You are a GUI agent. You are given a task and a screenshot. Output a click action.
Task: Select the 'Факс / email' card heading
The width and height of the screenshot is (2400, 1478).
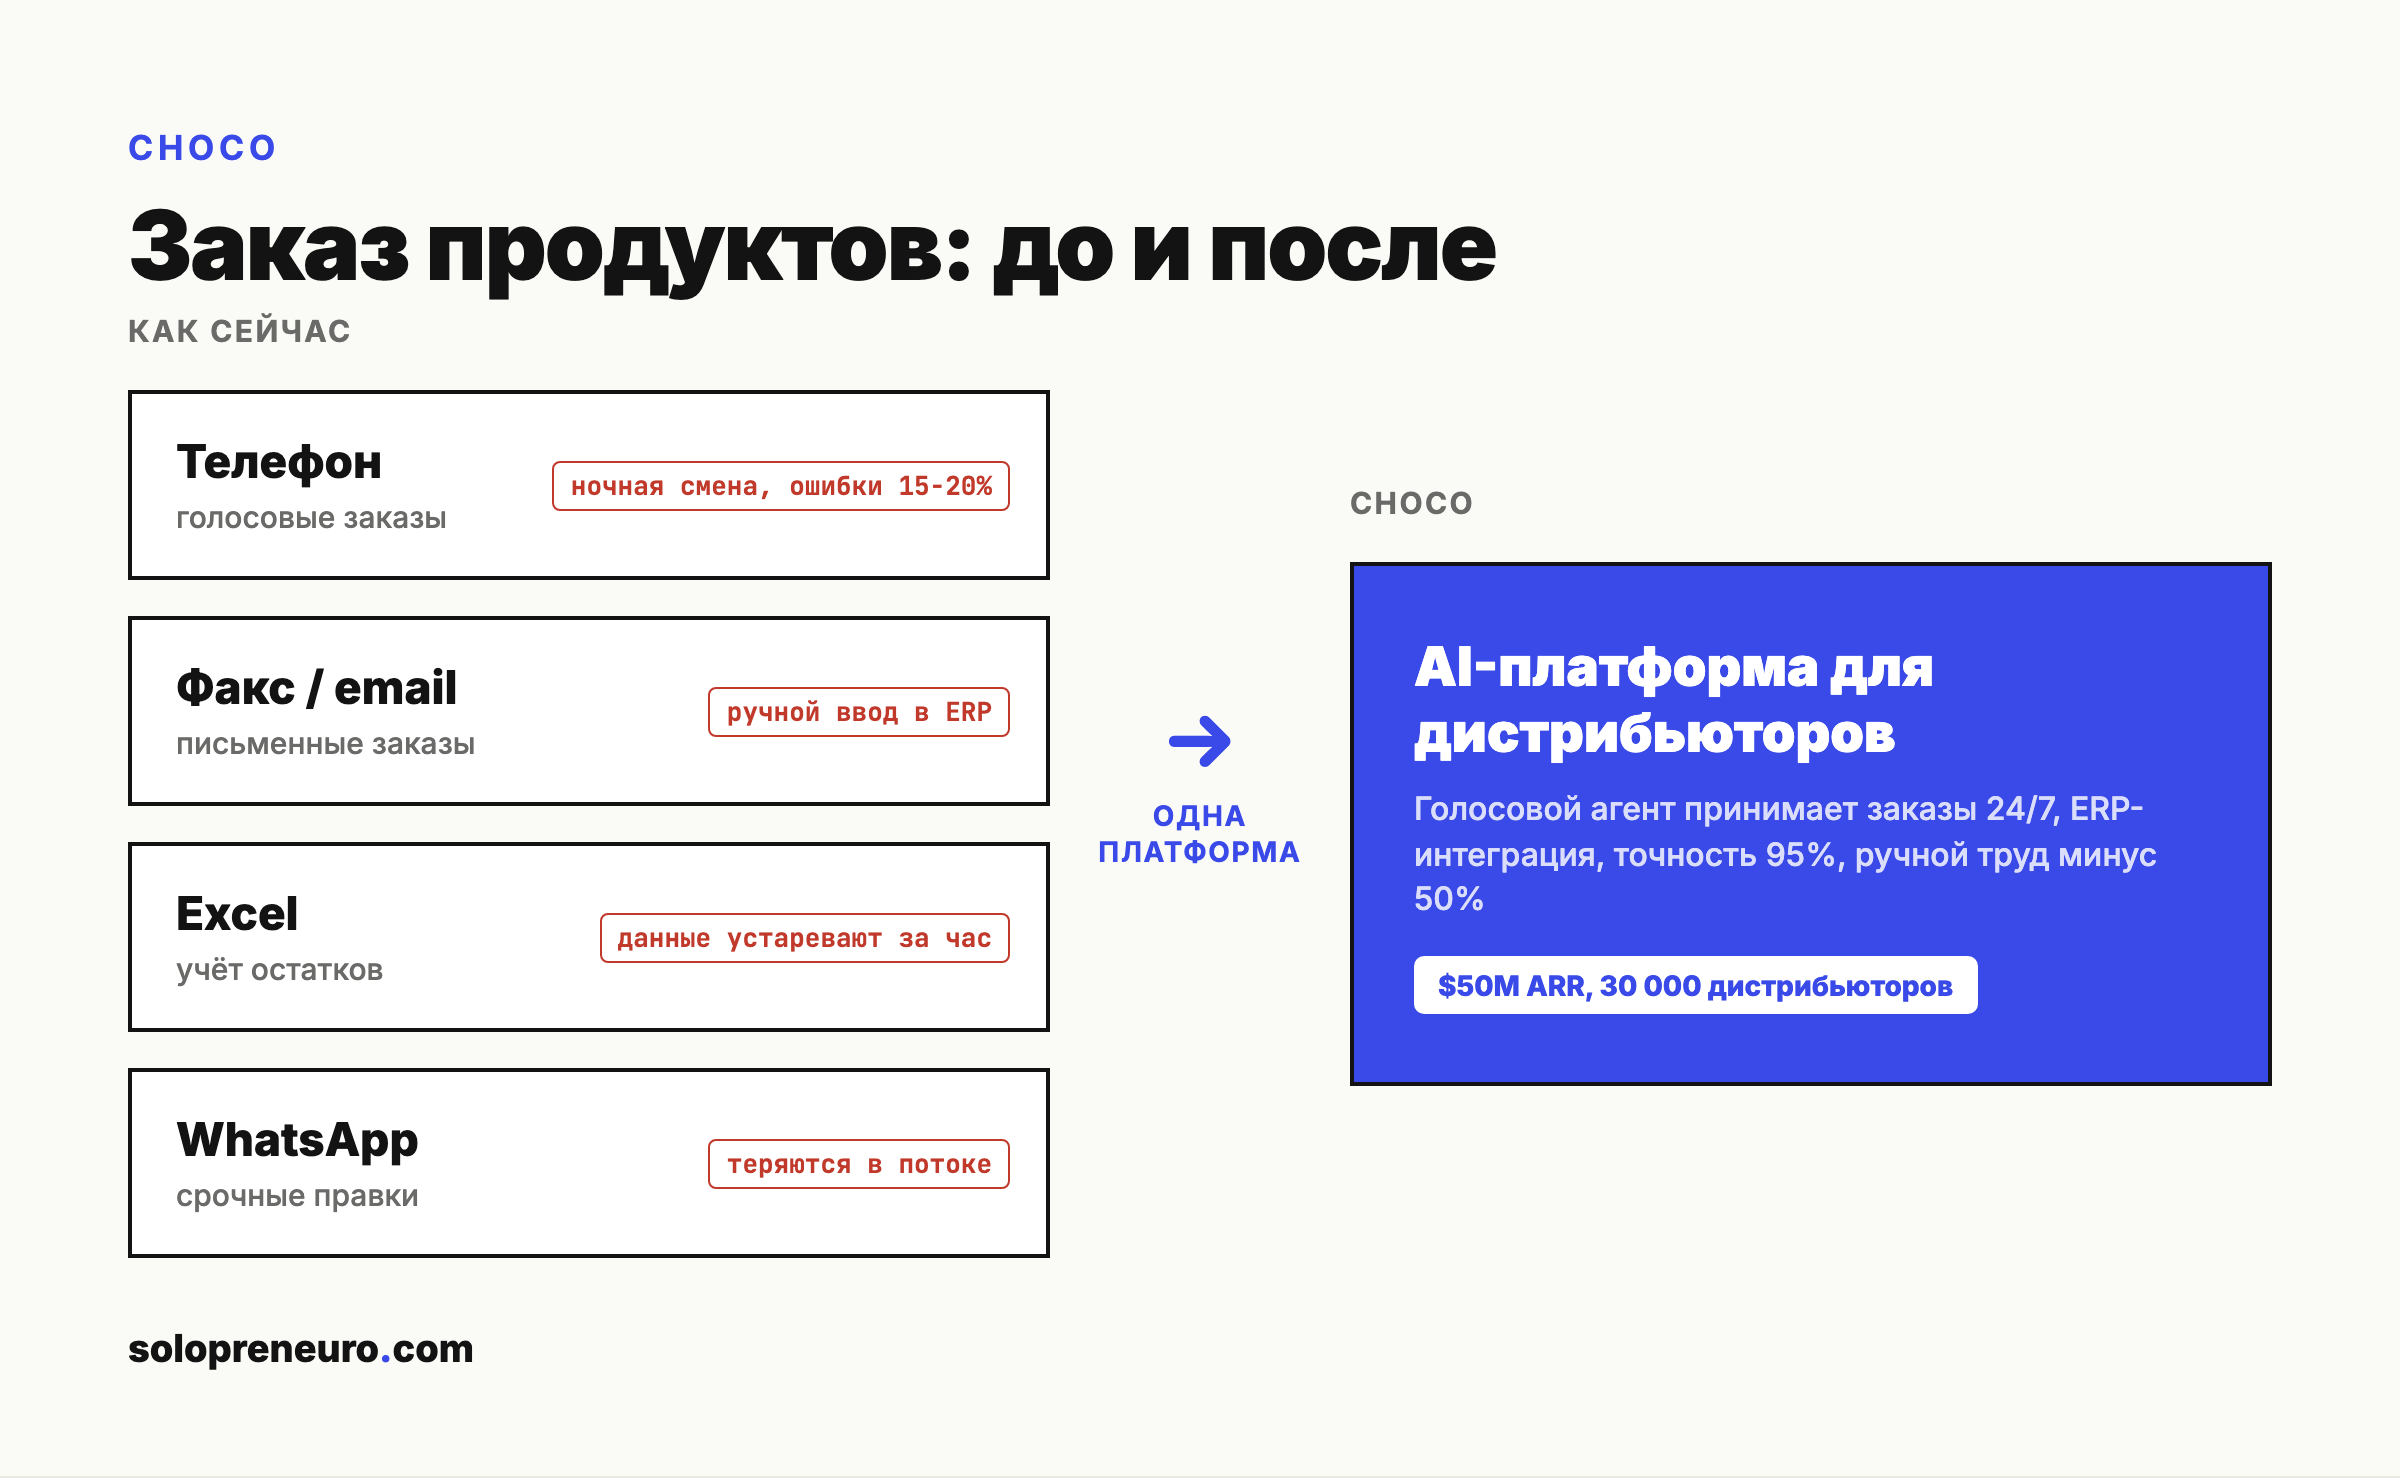pos(316,688)
